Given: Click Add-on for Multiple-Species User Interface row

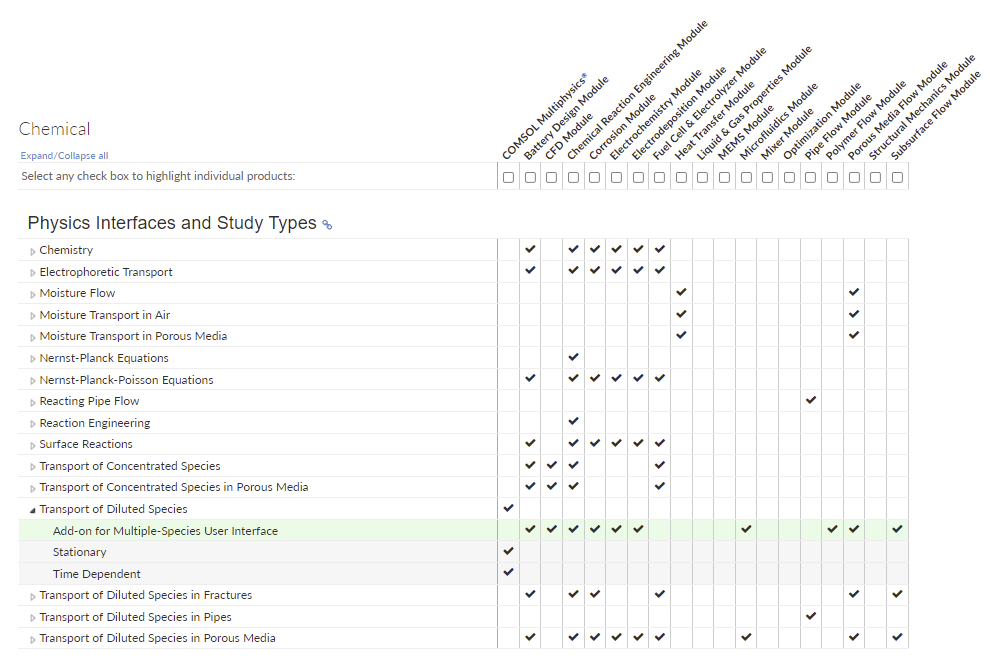Looking at the screenshot, I should [x=165, y=531].
